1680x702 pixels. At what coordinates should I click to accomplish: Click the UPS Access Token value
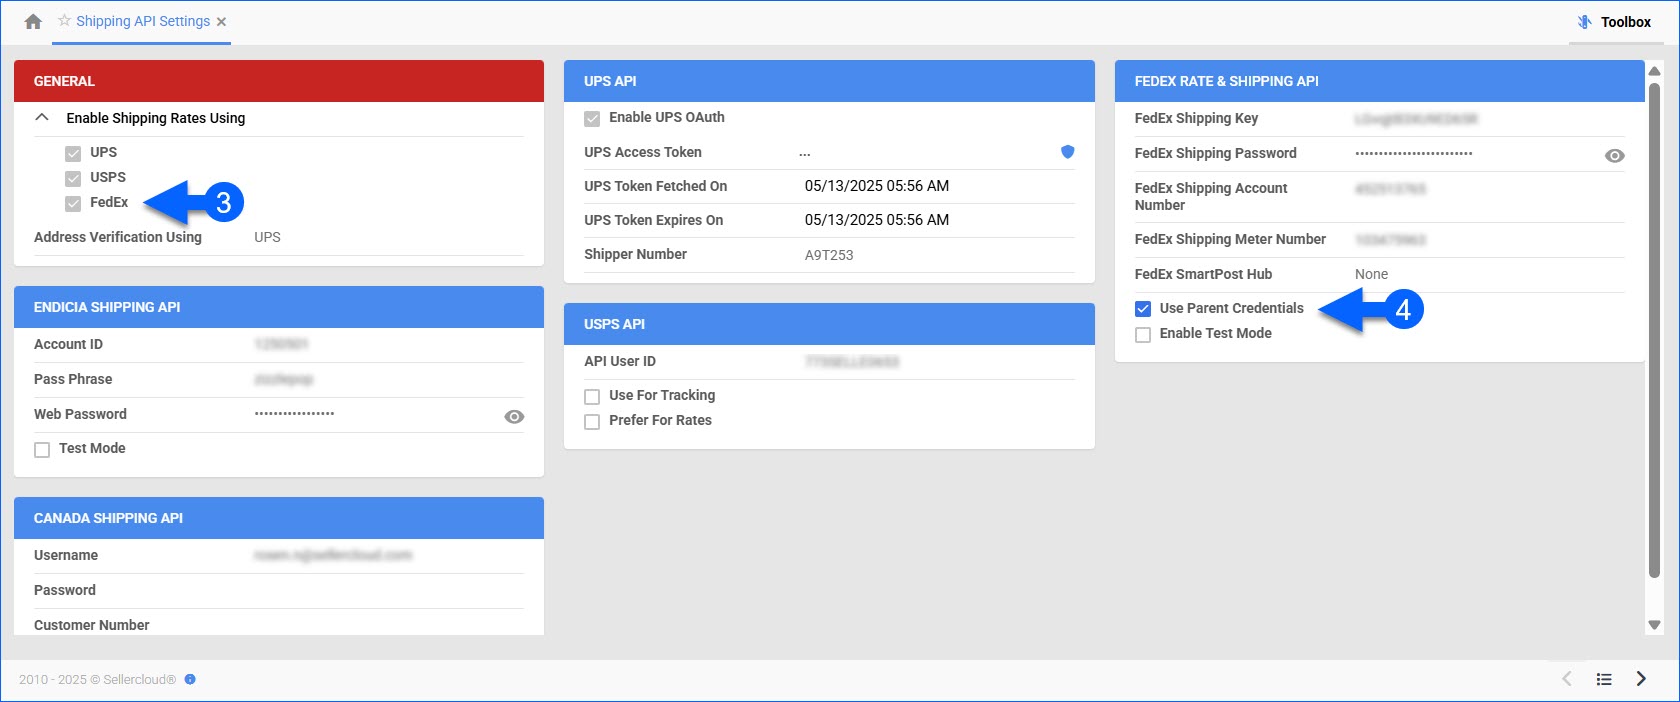[805, 153]
